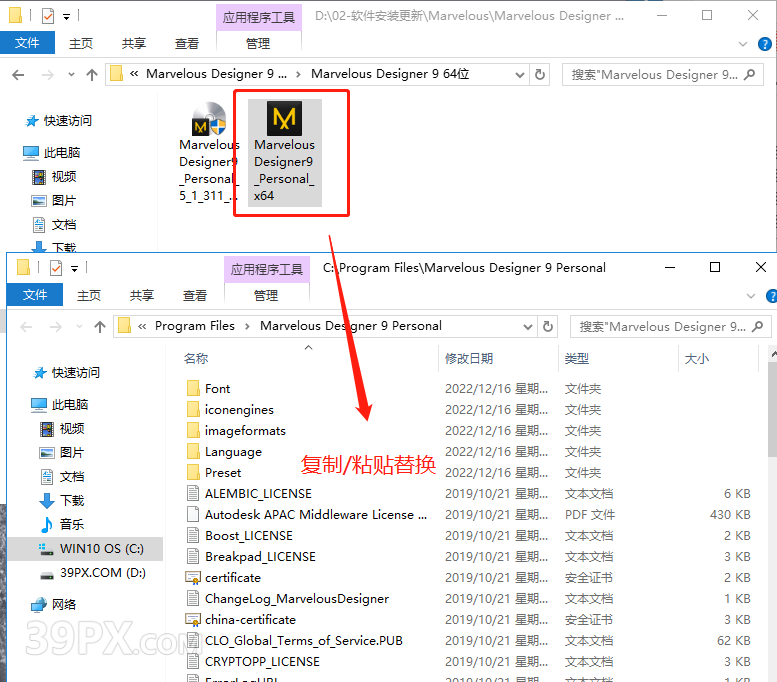The height and width of the screenshot is (682, 777).
Task: Open recent locations dropdown in back window
Action: (71, 75)
